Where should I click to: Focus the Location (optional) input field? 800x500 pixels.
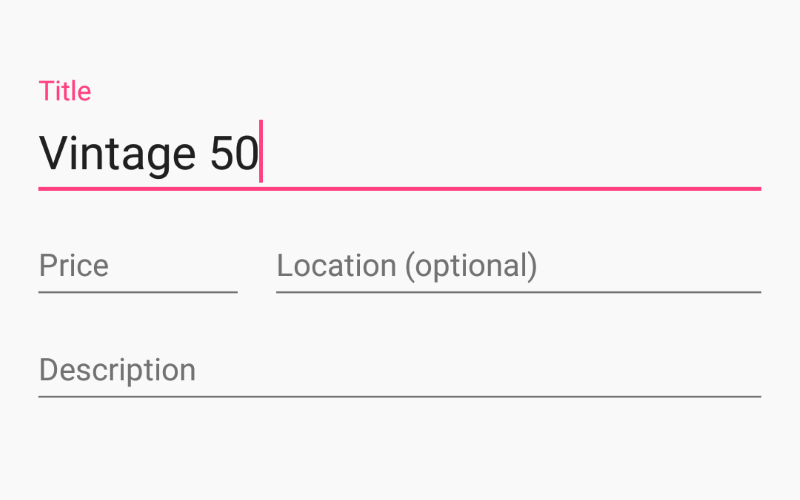click(x=518, y=266)
